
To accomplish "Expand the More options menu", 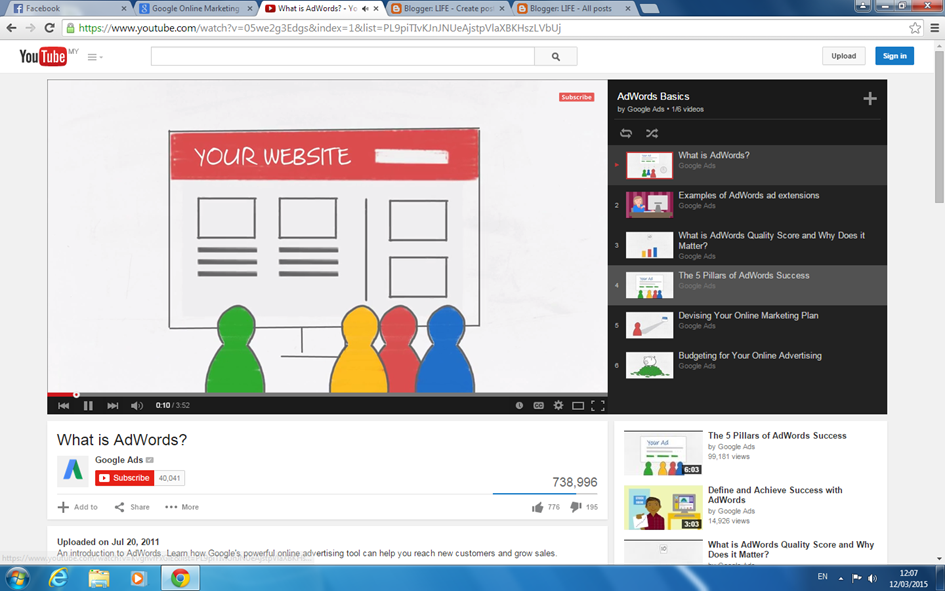I will [182, 507].
